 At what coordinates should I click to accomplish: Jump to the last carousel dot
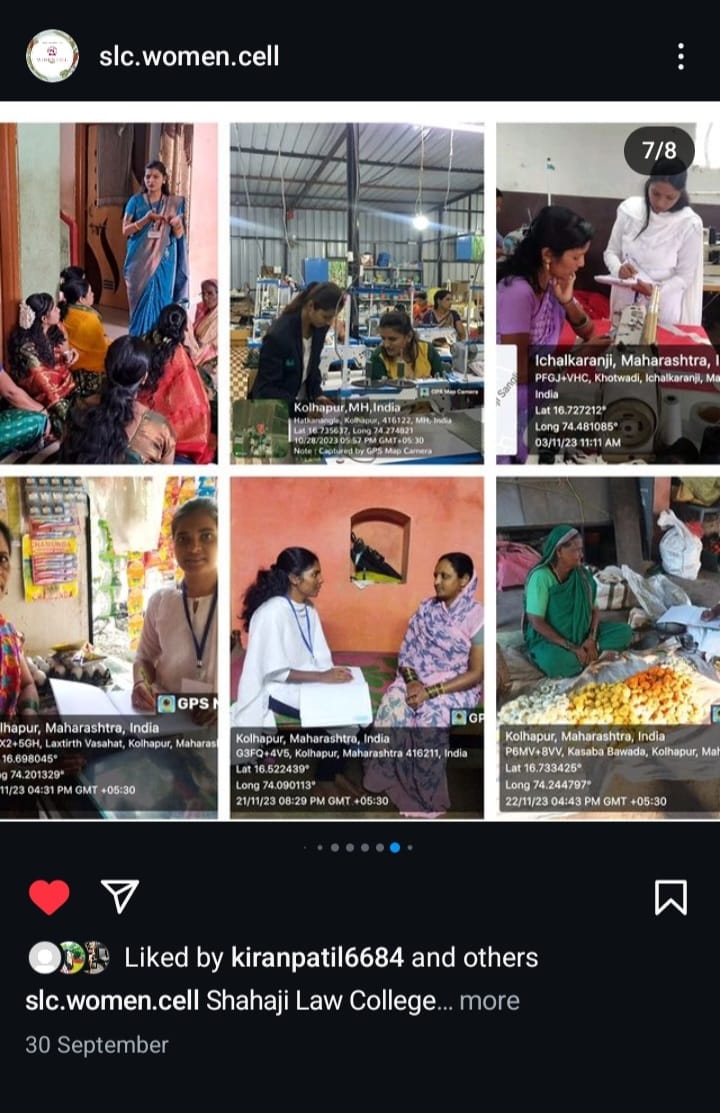tap(410, 847)
